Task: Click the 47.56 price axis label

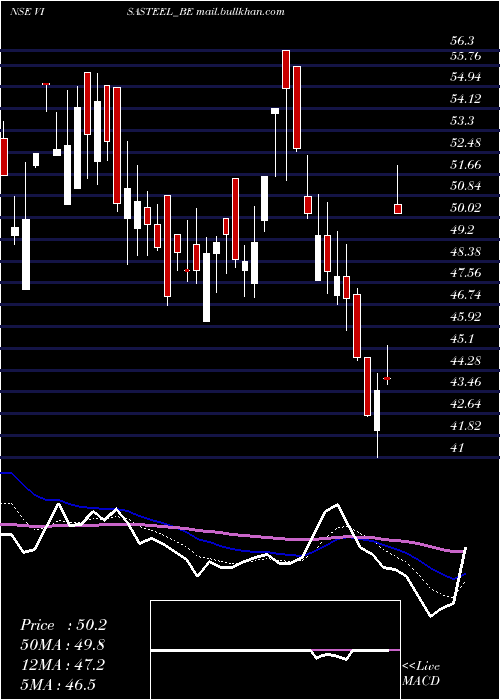Action: click(x=466, y=273)
